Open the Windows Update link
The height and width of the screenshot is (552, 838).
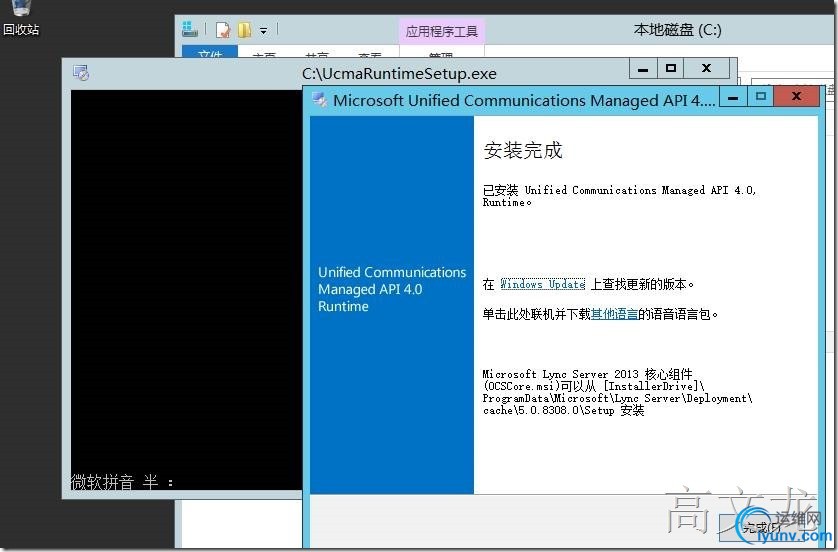pos(542,284)
